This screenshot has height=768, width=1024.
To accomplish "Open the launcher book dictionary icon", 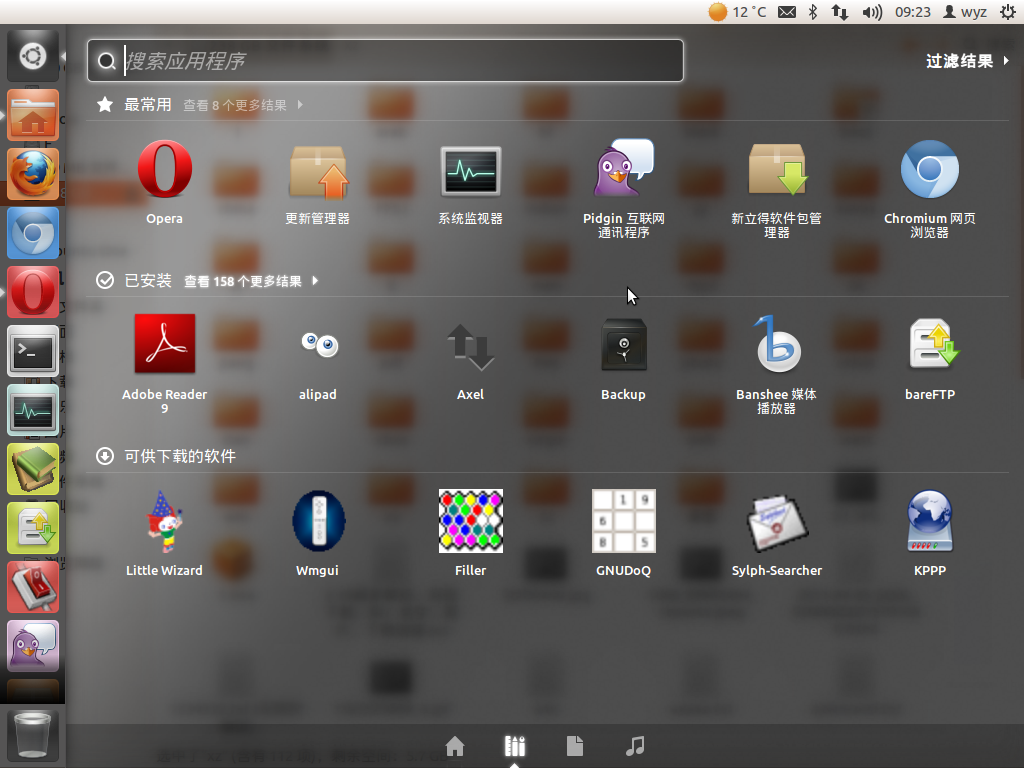I will (x=33, y=469).
